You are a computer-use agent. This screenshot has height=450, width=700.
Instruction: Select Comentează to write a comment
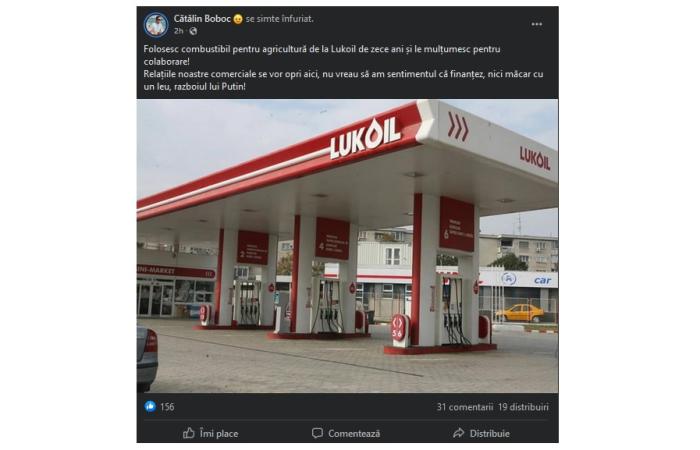346,433
